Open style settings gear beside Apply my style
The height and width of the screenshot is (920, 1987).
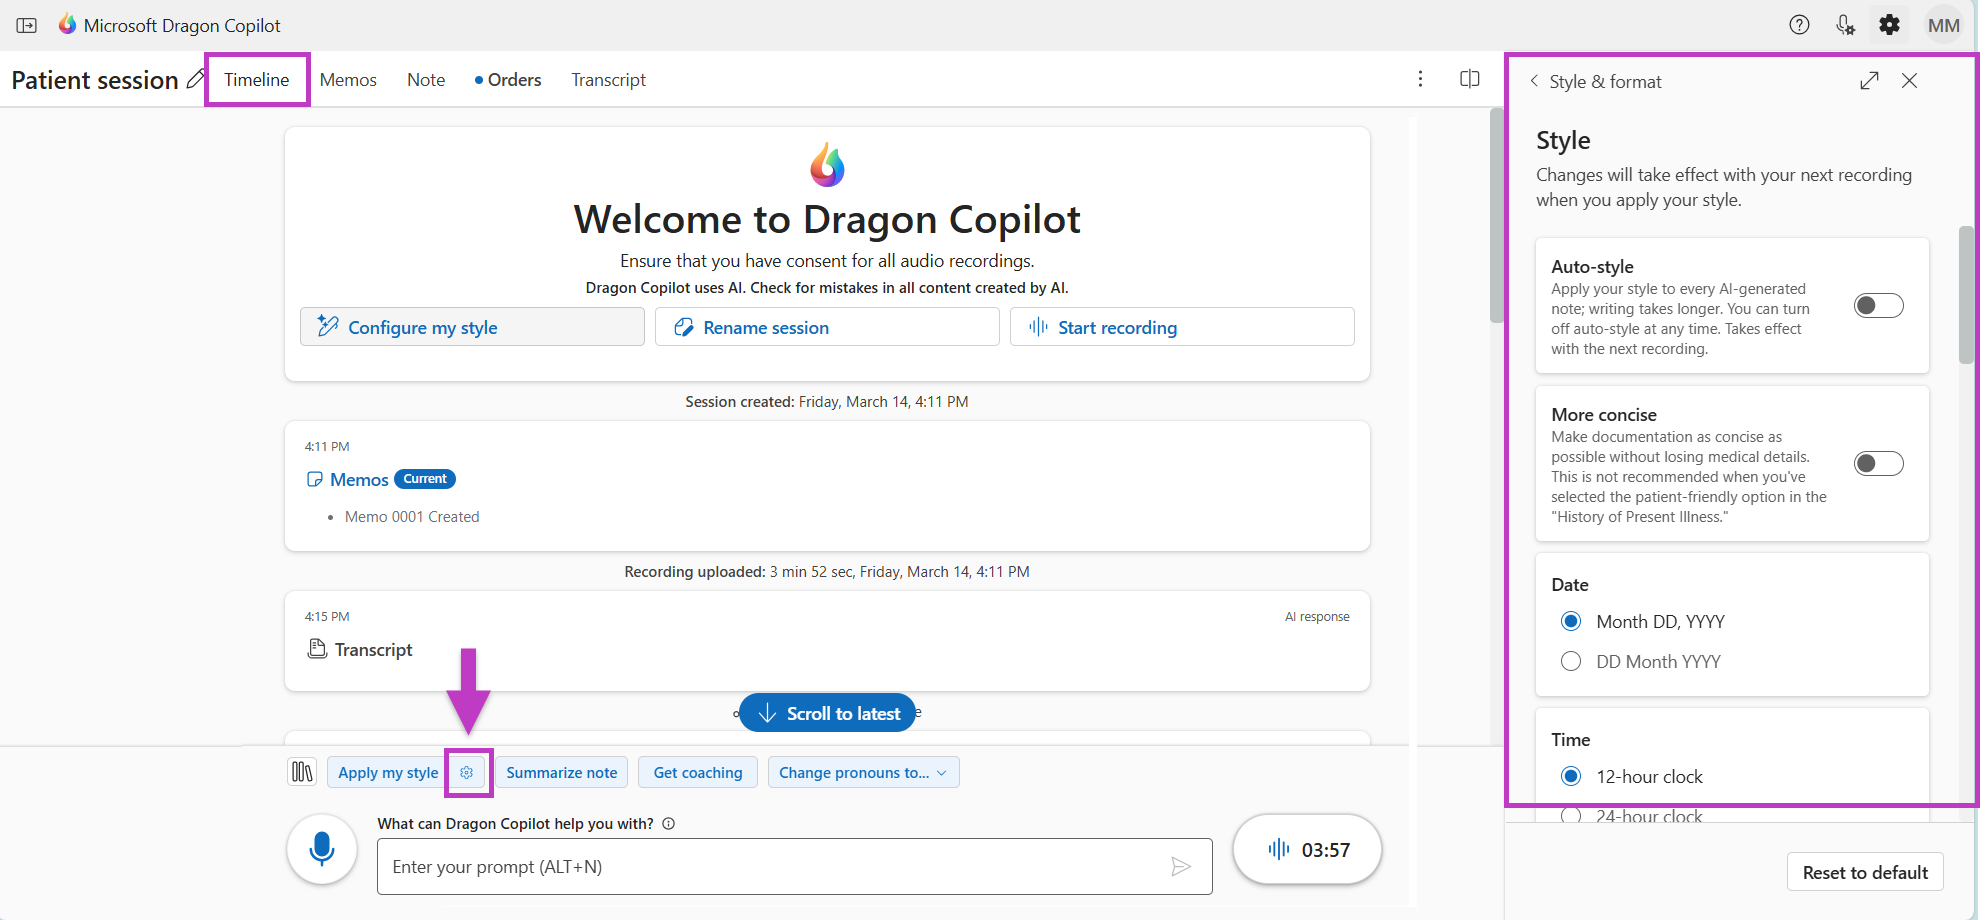coord(467,772)
